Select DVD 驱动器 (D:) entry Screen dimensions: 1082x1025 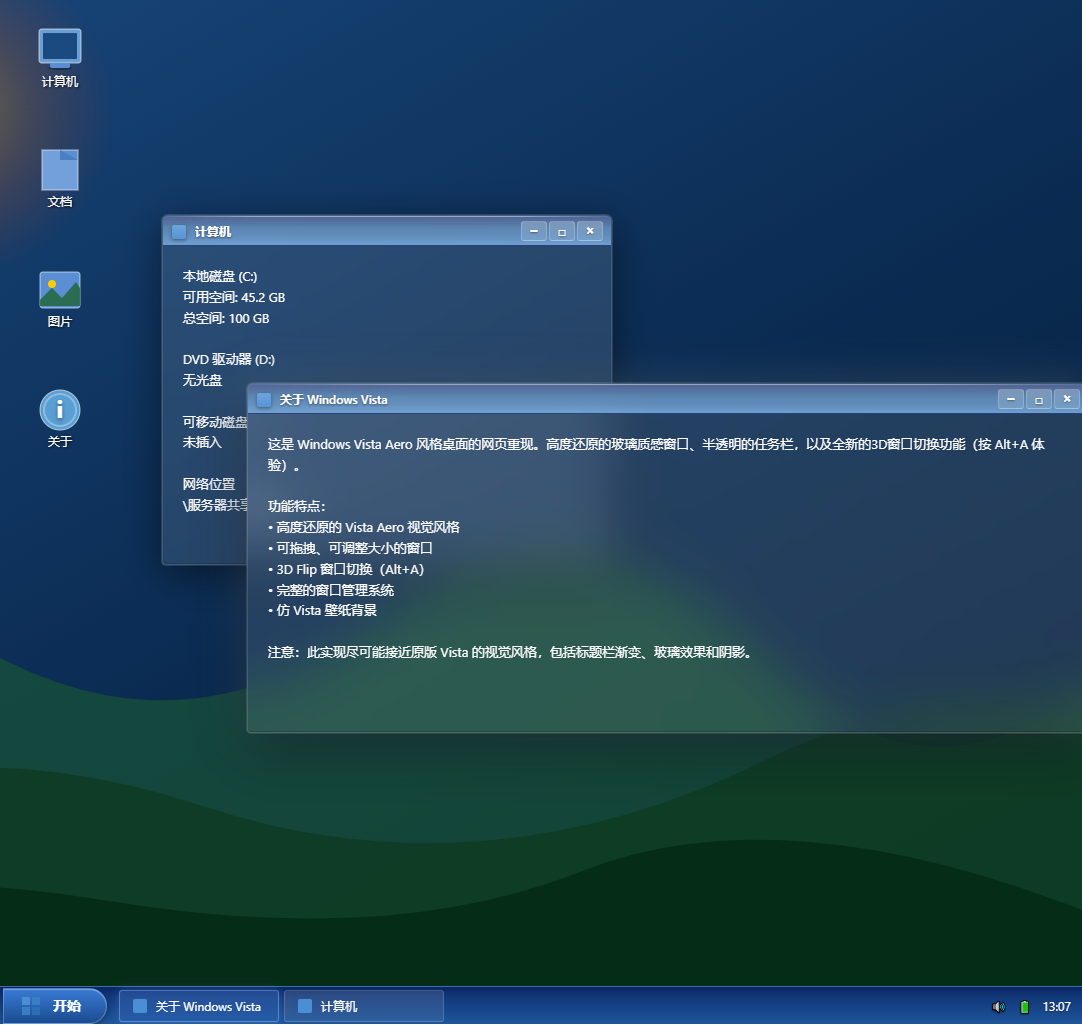(x=228, y=360)
